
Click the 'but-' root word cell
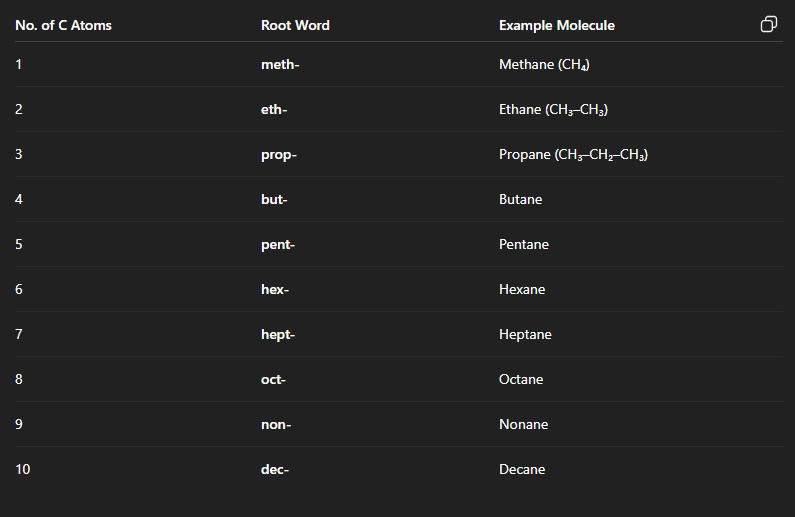[x=274, y=199]
